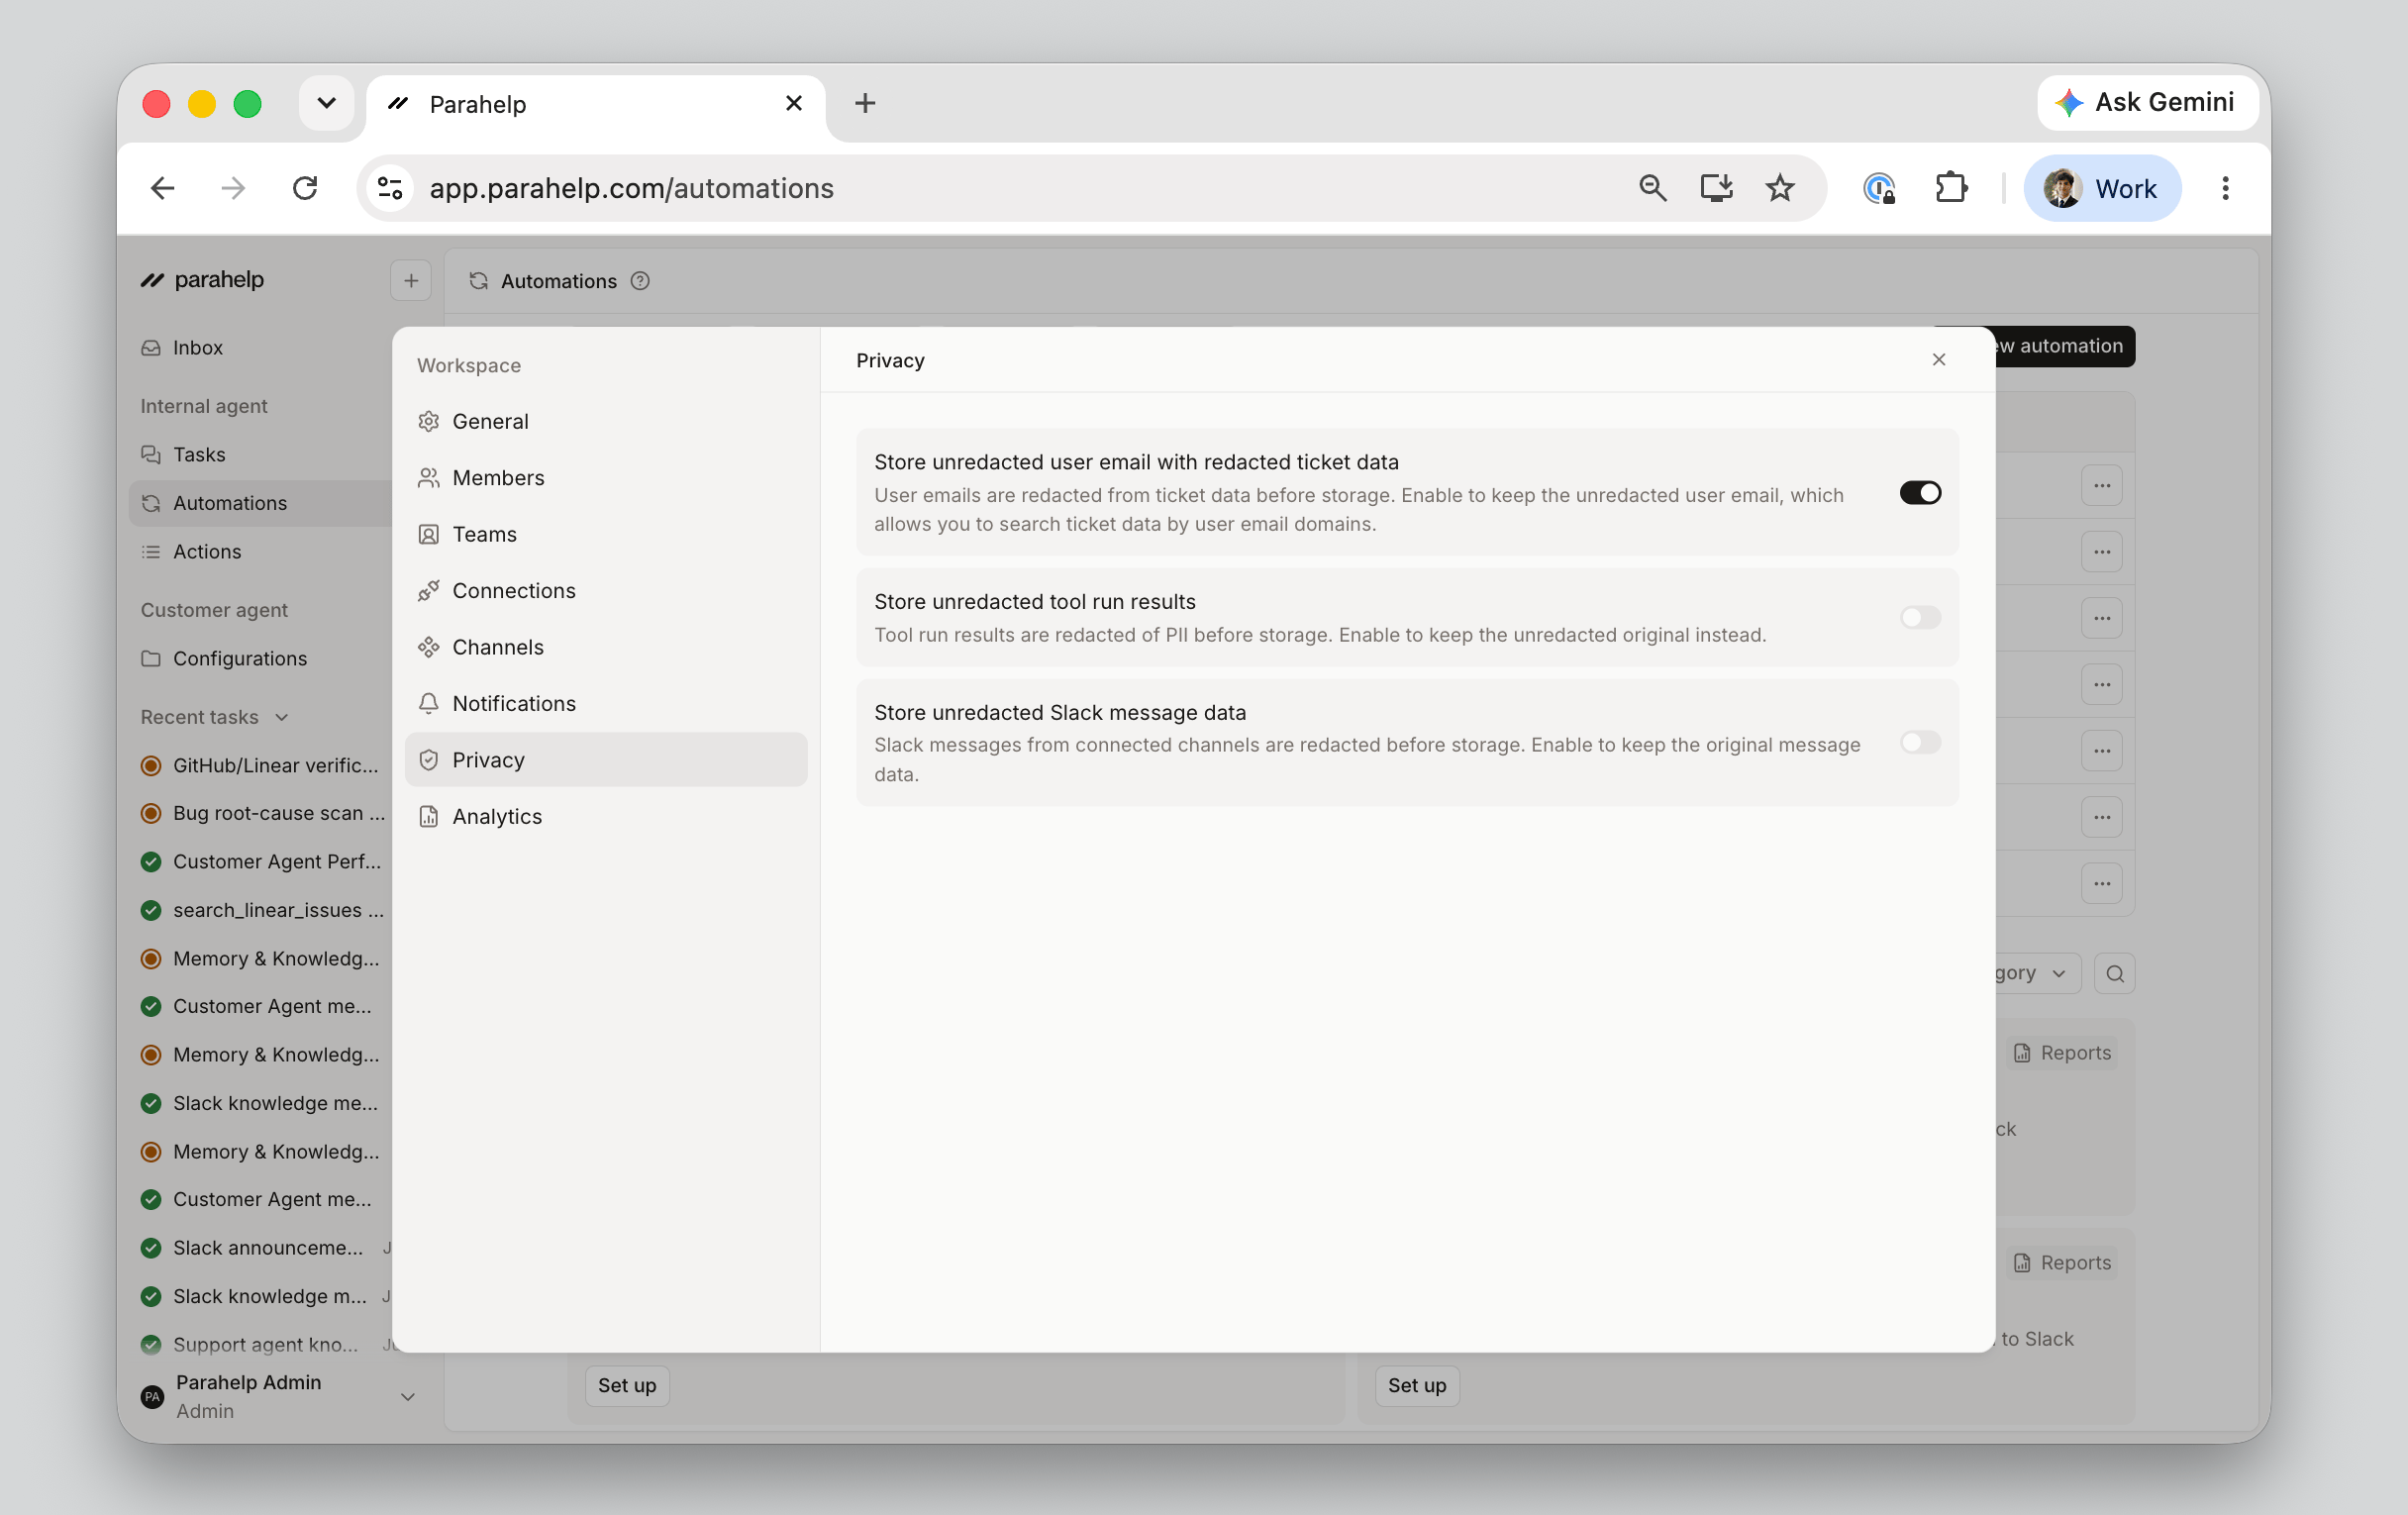
Task: Click the install app icon in address bar
Action: 1716,188
